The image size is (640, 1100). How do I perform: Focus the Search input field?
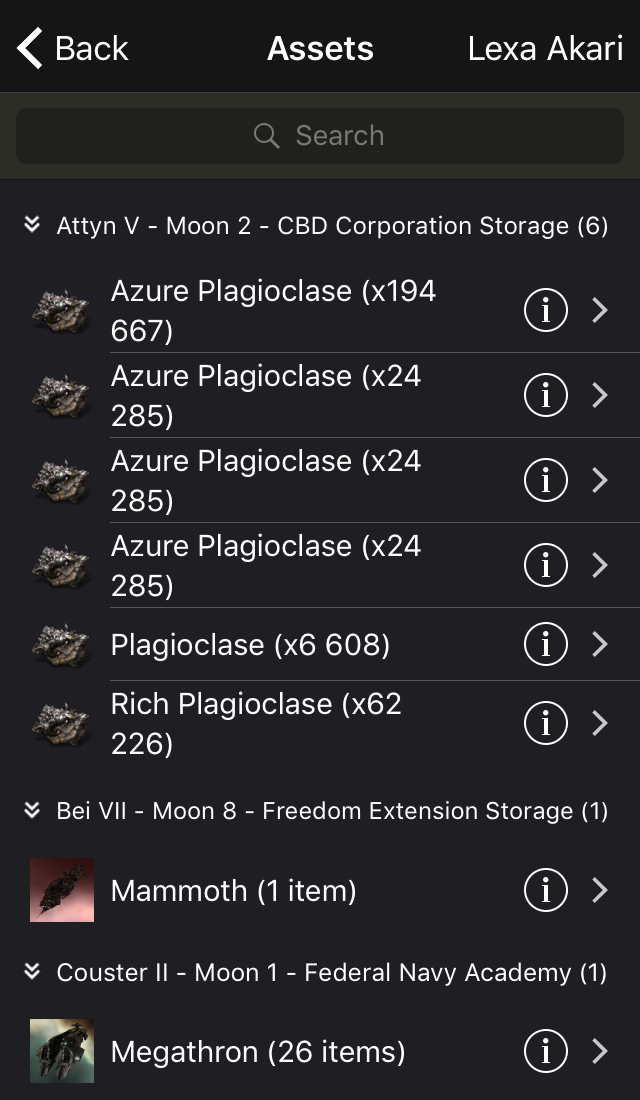340,136
